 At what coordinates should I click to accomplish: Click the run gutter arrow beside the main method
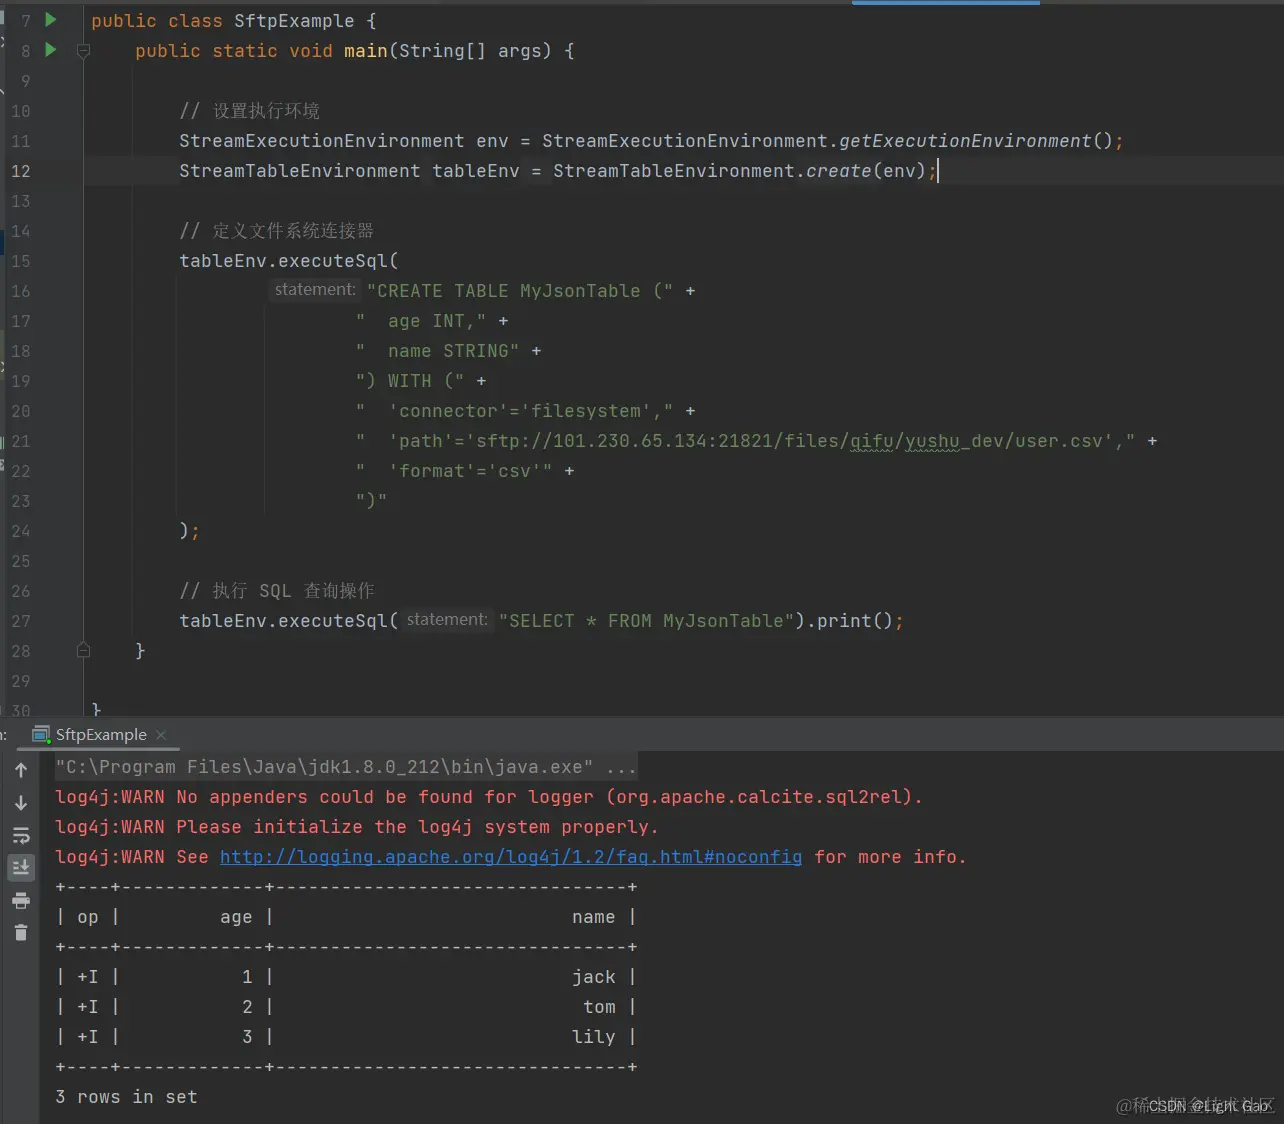[50, 49]
